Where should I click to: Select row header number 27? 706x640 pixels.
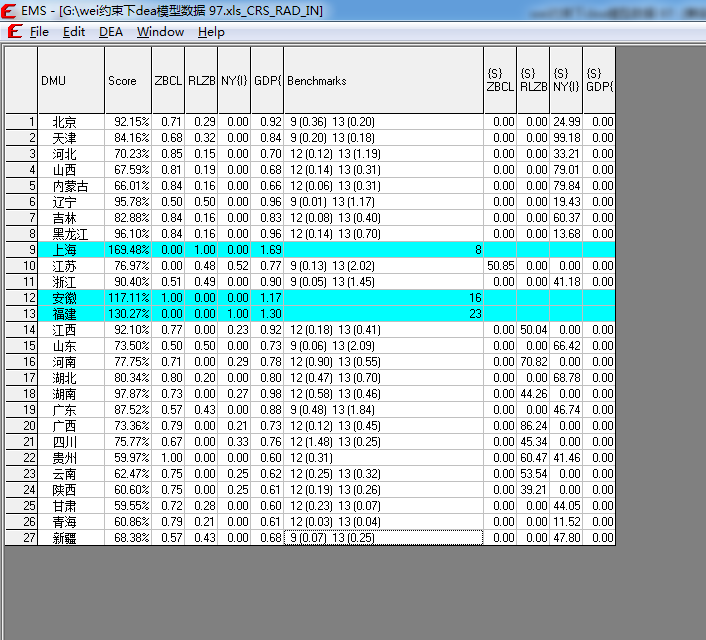[21, 537]
